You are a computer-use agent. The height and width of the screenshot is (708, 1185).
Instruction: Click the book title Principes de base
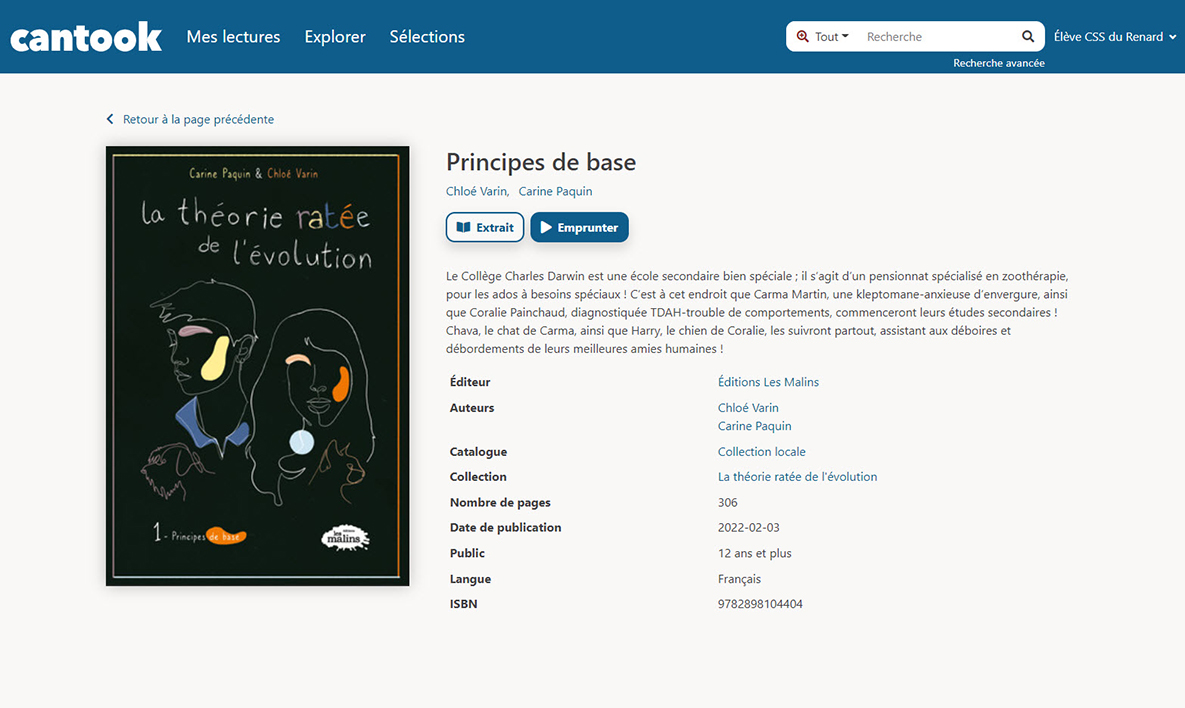[541, 162]
